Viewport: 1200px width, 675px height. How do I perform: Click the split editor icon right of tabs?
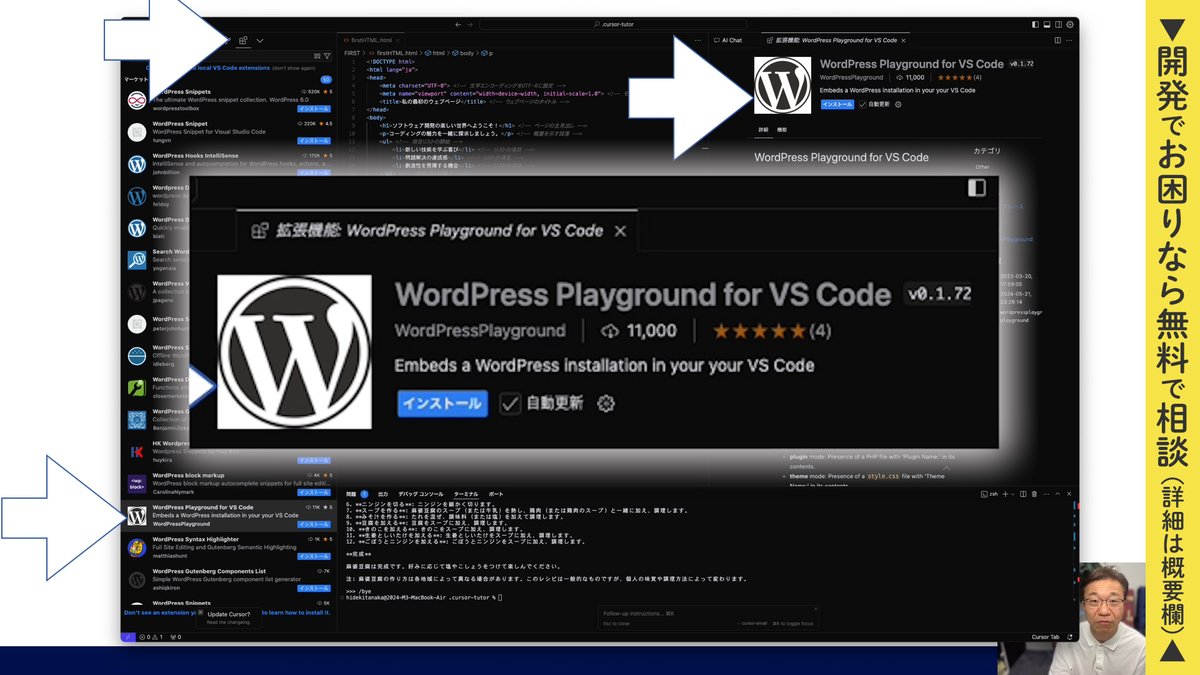(x=1058, y=40)
